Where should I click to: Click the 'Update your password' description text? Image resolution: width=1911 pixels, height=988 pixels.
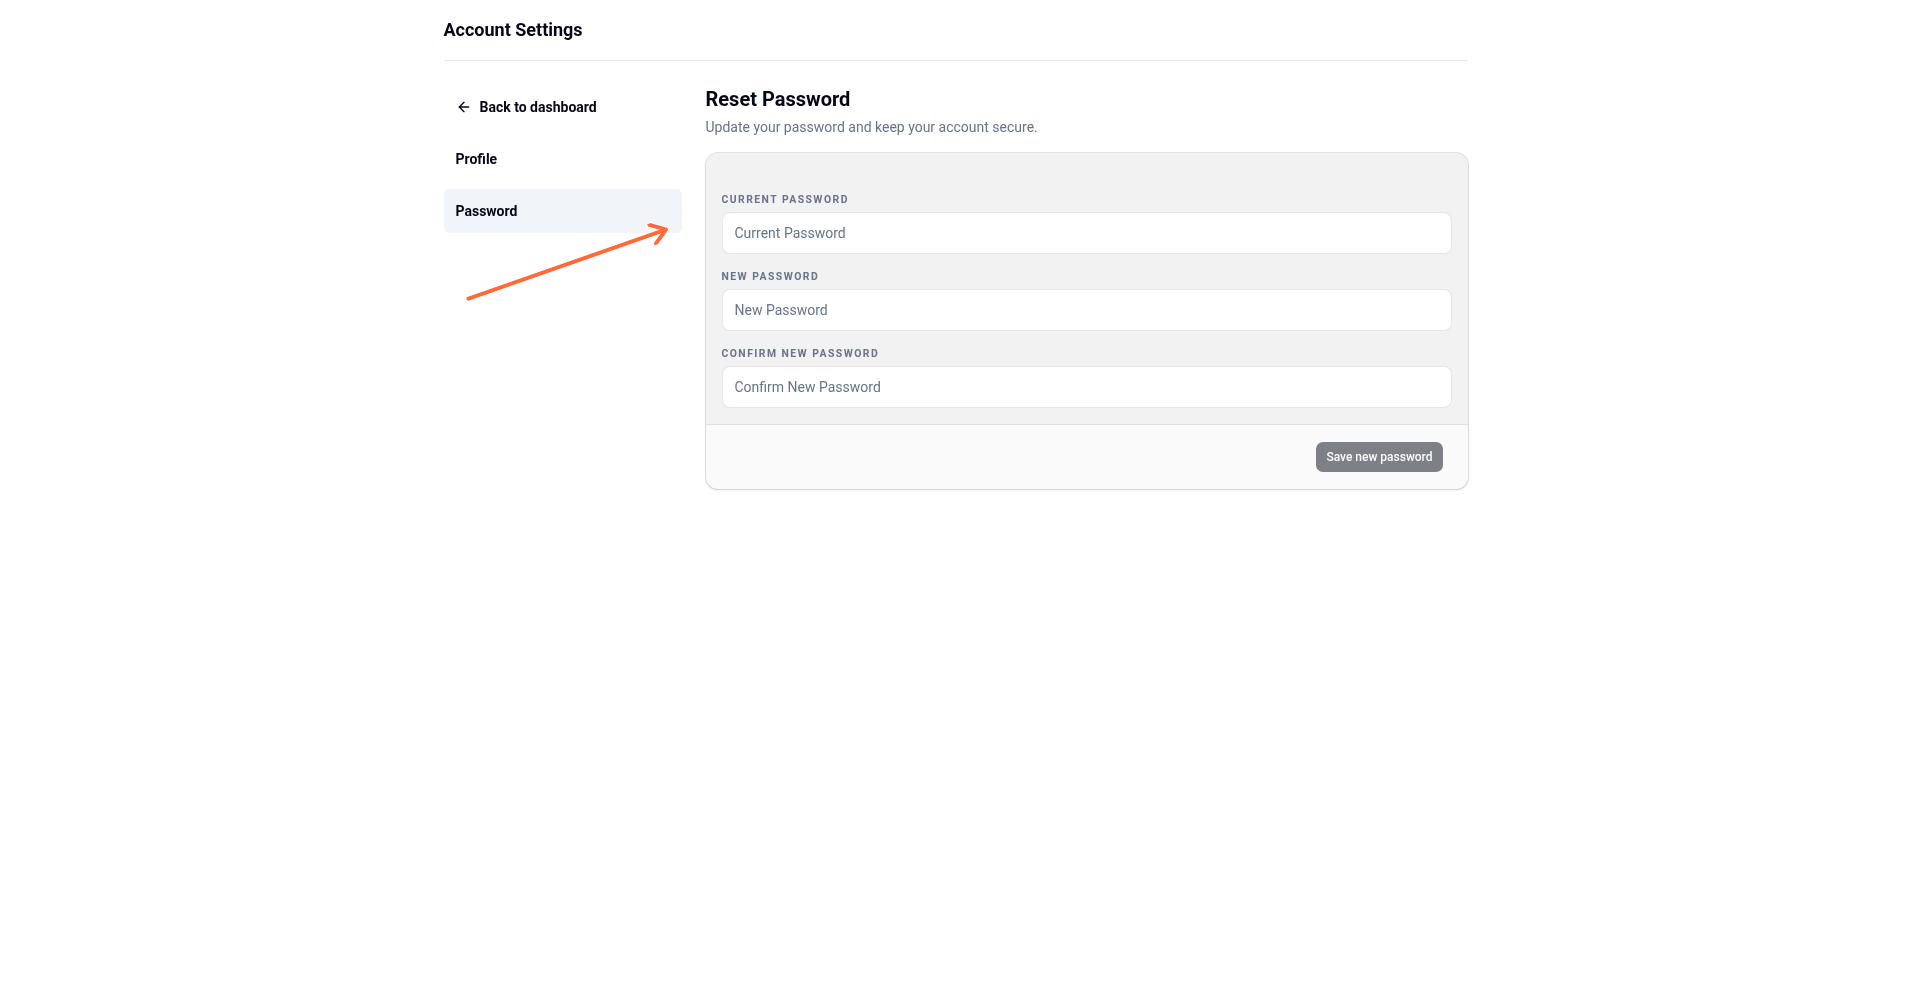click(x=871, y=127)
